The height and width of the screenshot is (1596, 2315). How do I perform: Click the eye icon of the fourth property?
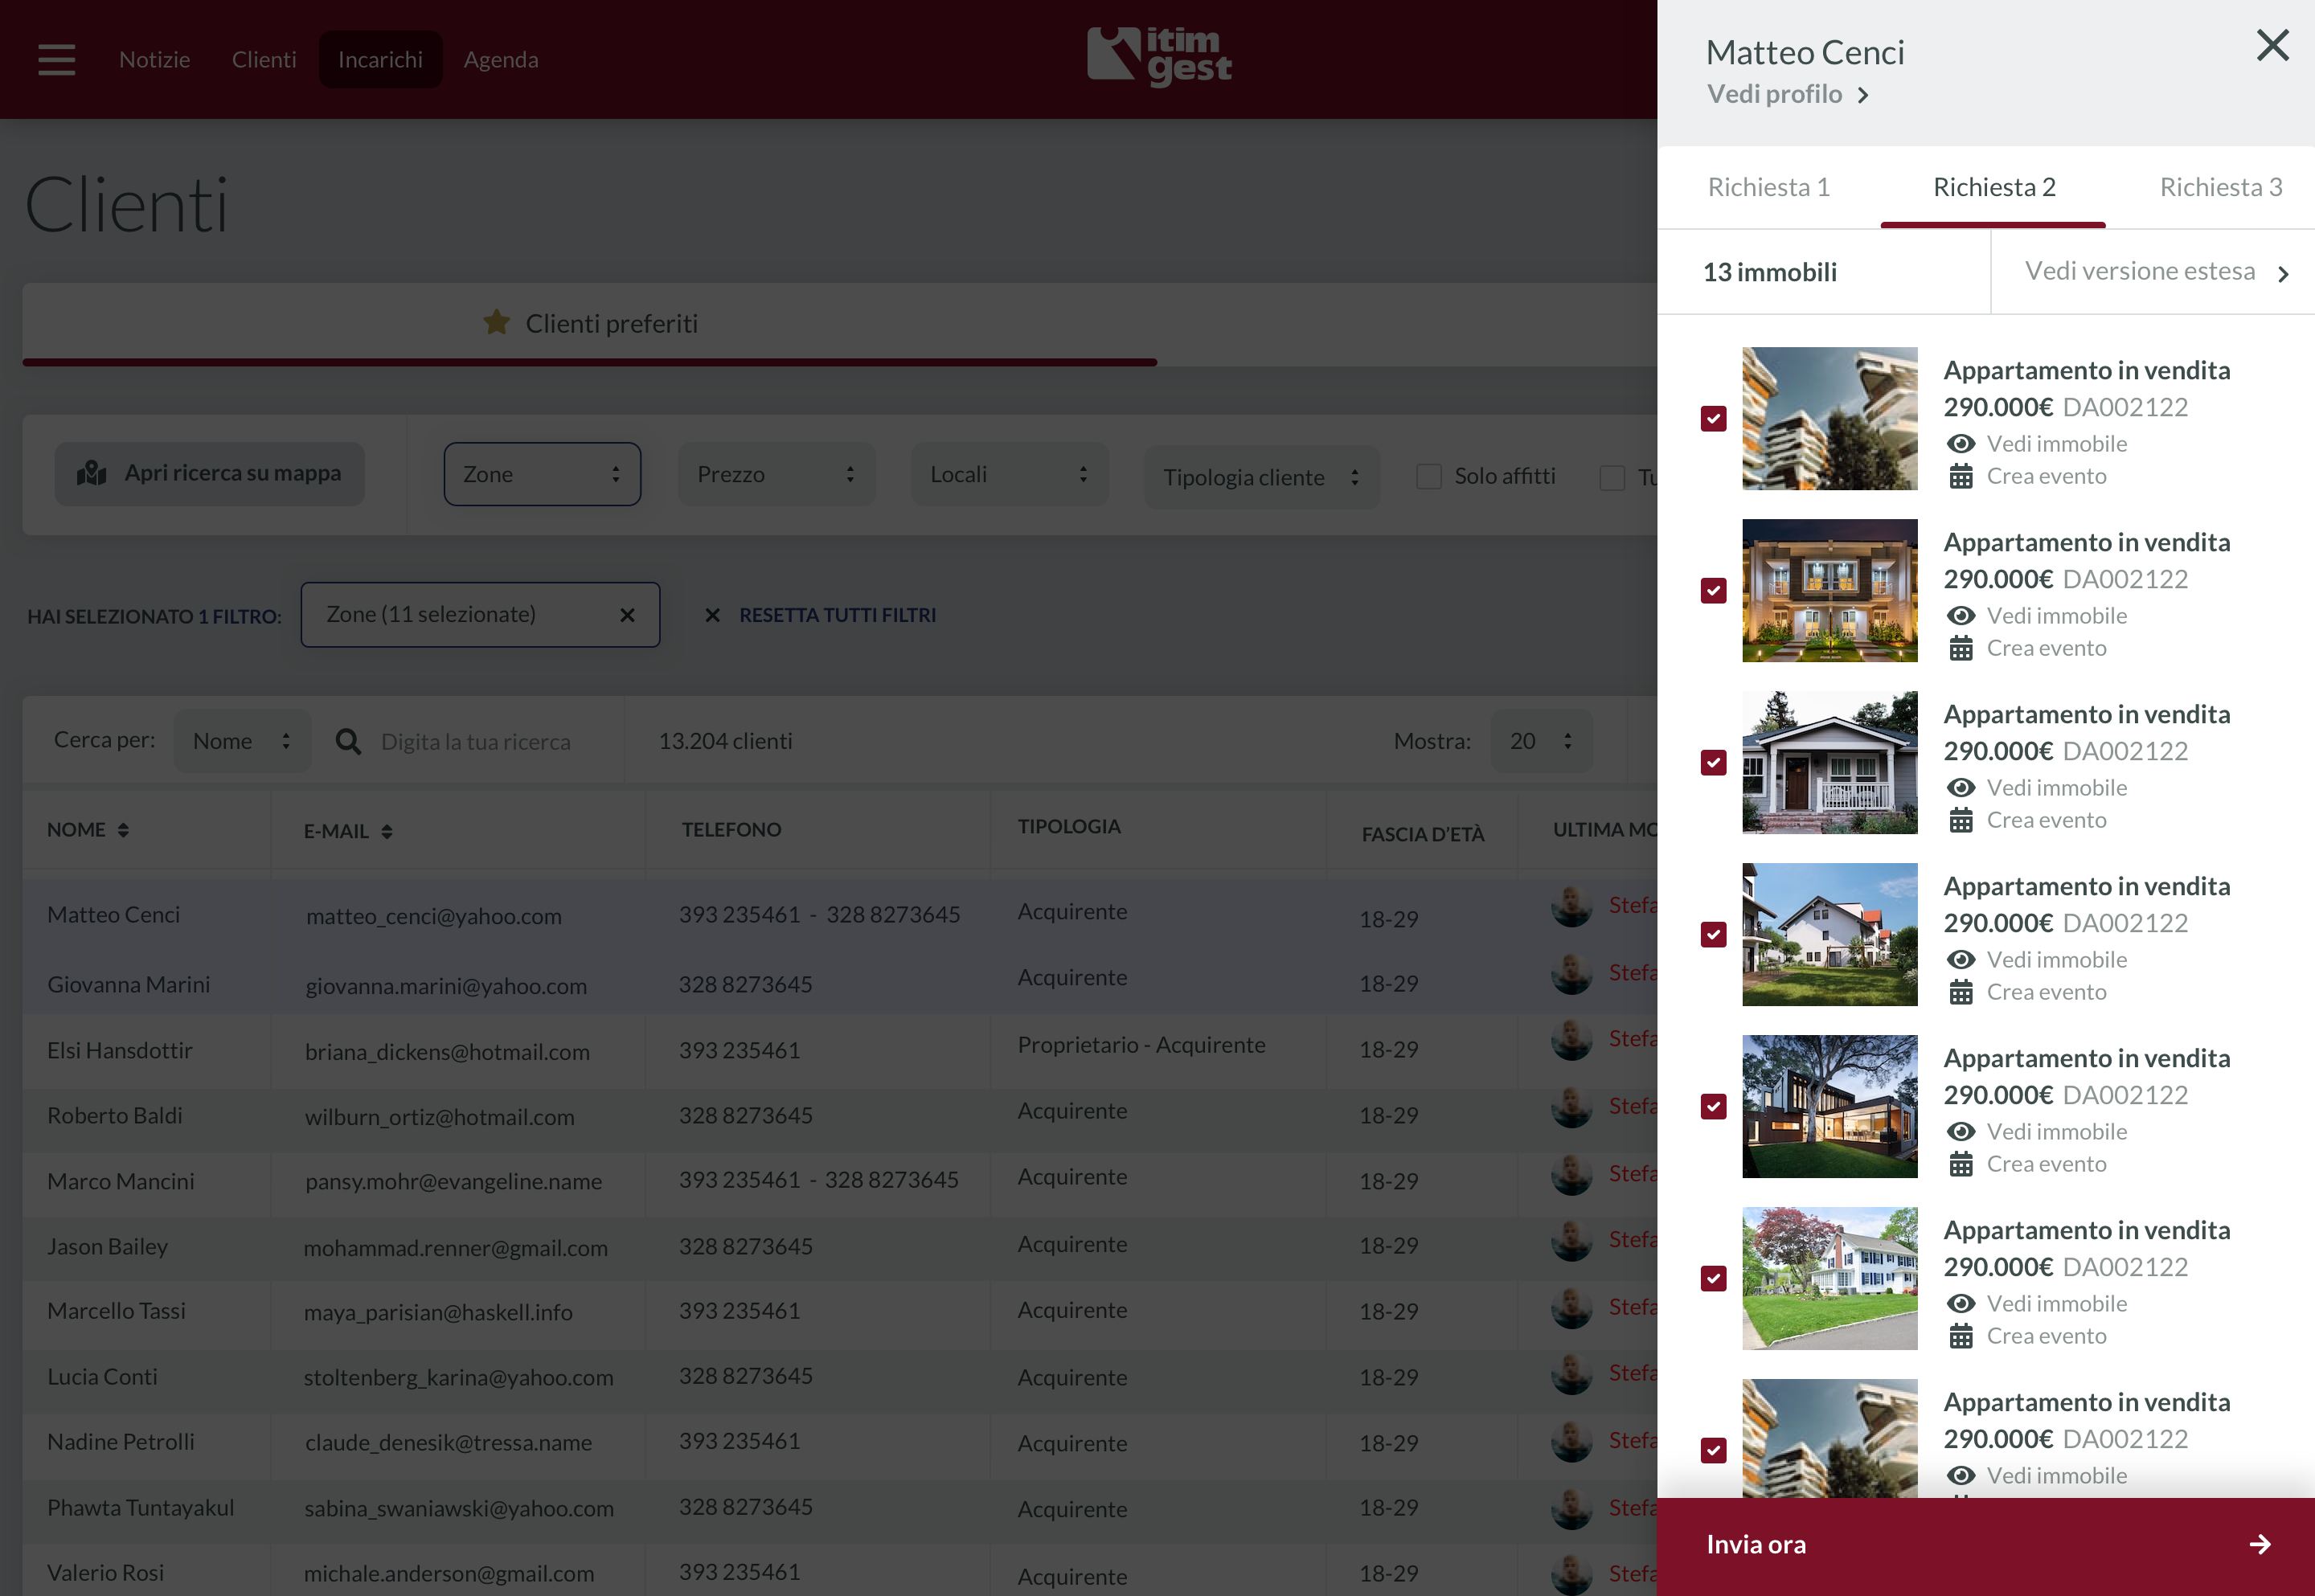tap(1961, 960)
